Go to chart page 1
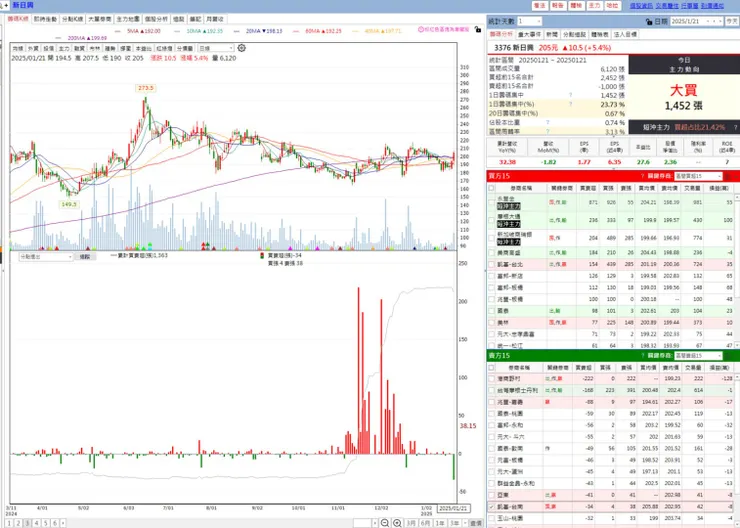The height and width of the screenshot is (528, 740). (x=9, y=523)
